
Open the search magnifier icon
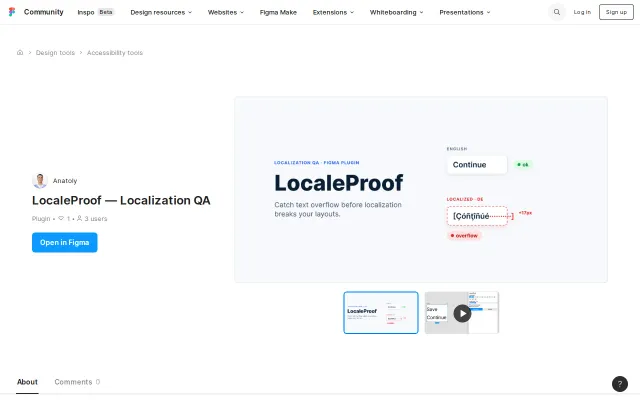tap(557, 12)
